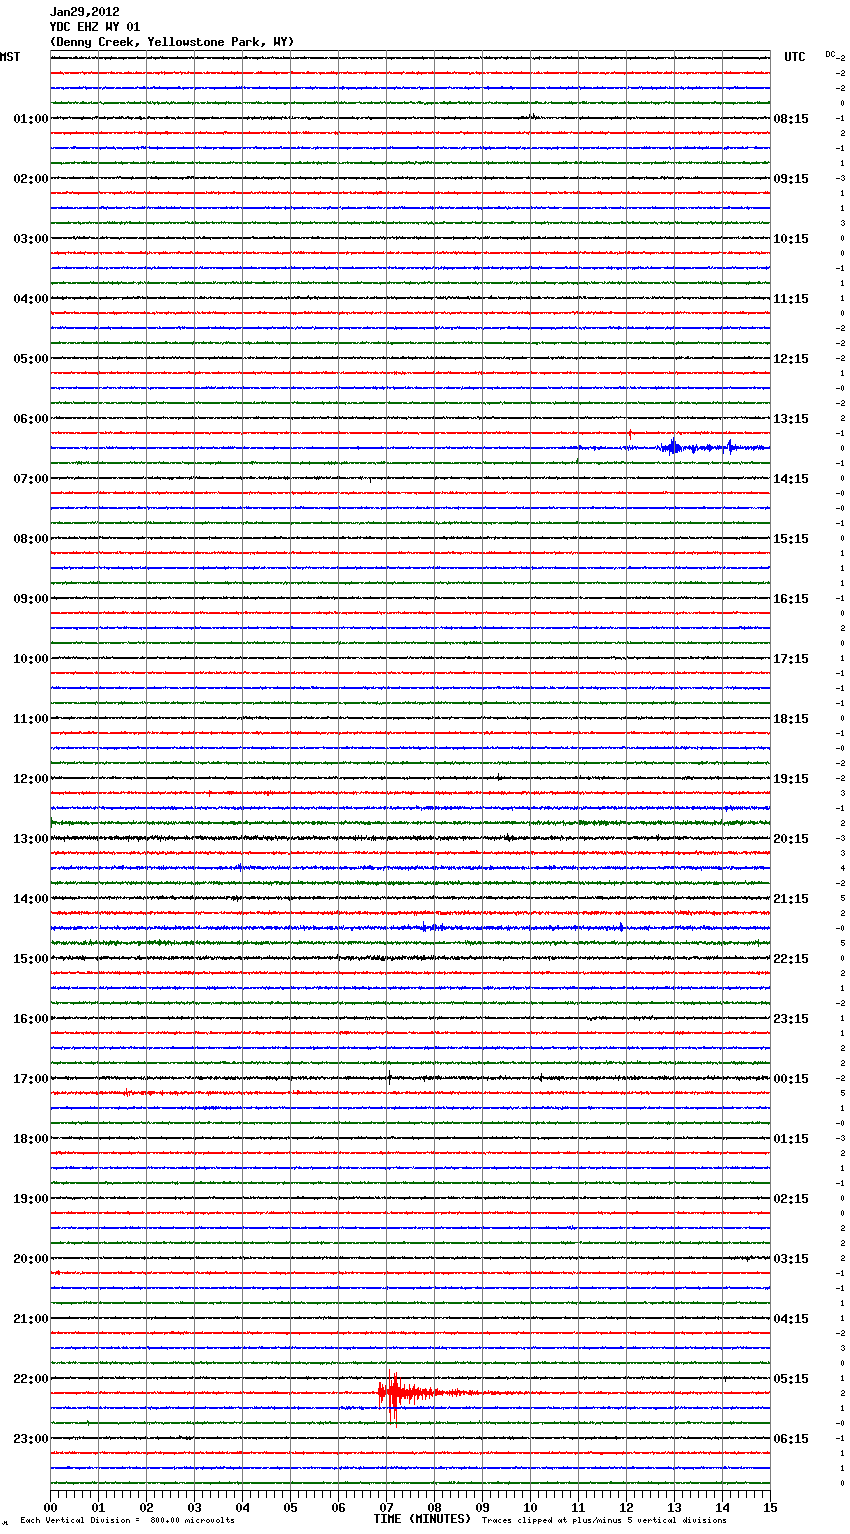Click the 10:15 UTC time label

[x=791, y=239]
